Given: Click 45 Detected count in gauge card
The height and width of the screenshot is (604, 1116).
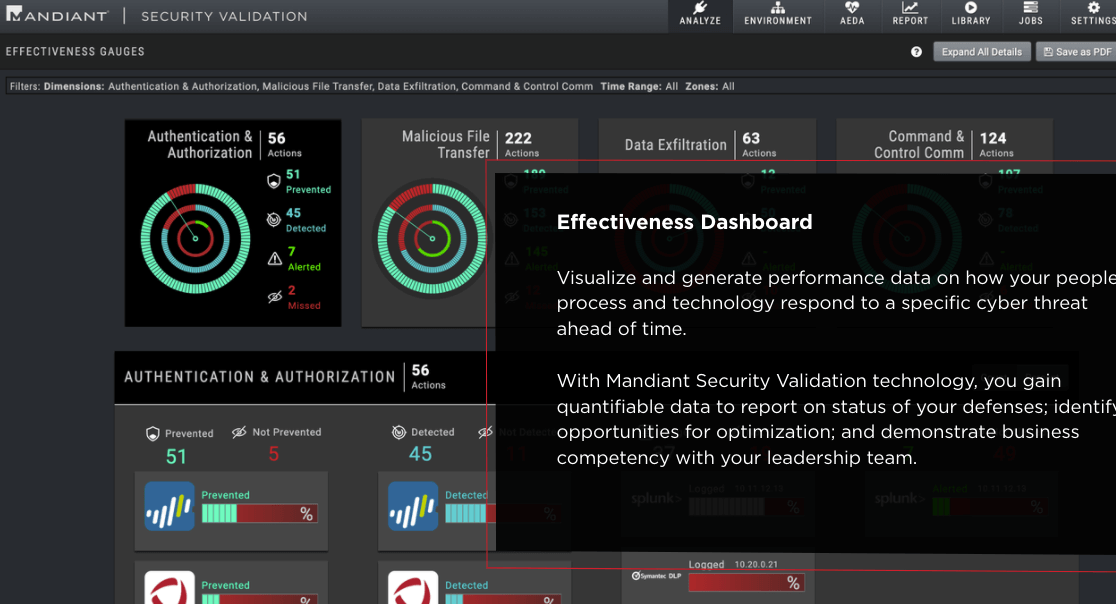Looking at the screenshot, I should tap(306, 220).
